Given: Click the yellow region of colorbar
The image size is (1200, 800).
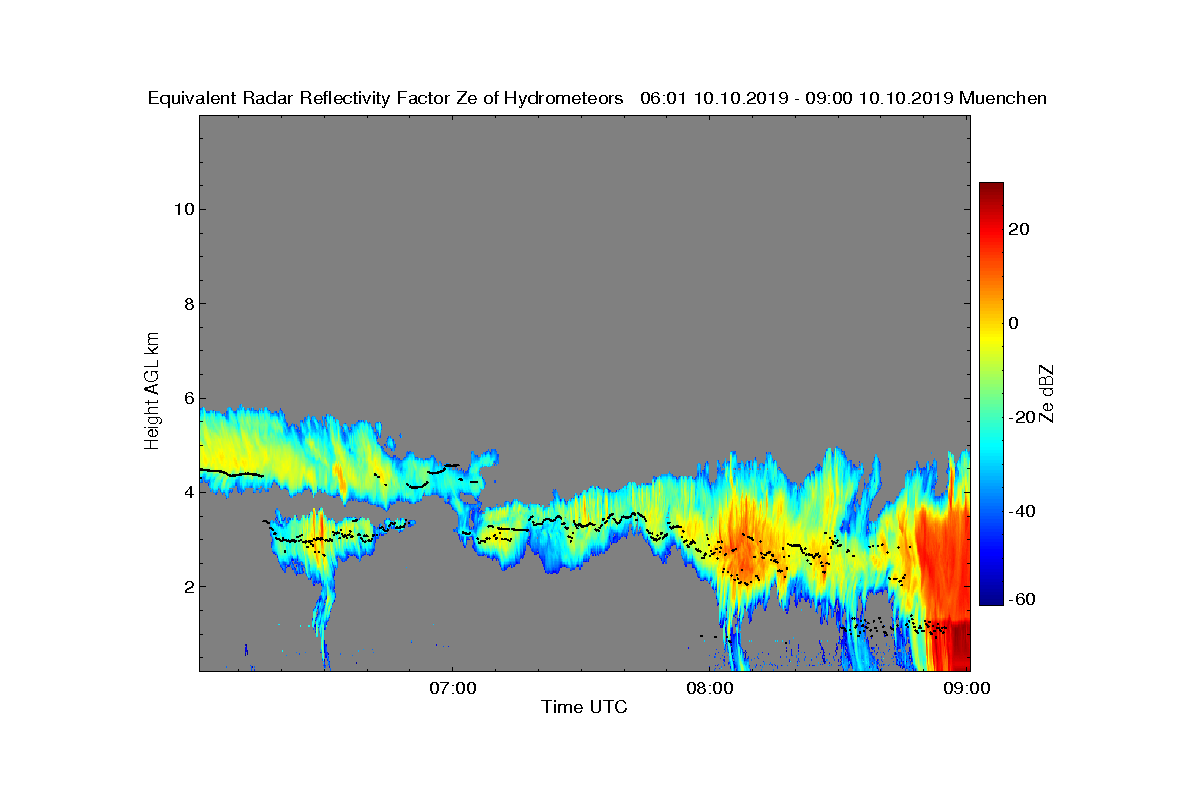Looking at the screenshot, I should (x=991, y=335).
